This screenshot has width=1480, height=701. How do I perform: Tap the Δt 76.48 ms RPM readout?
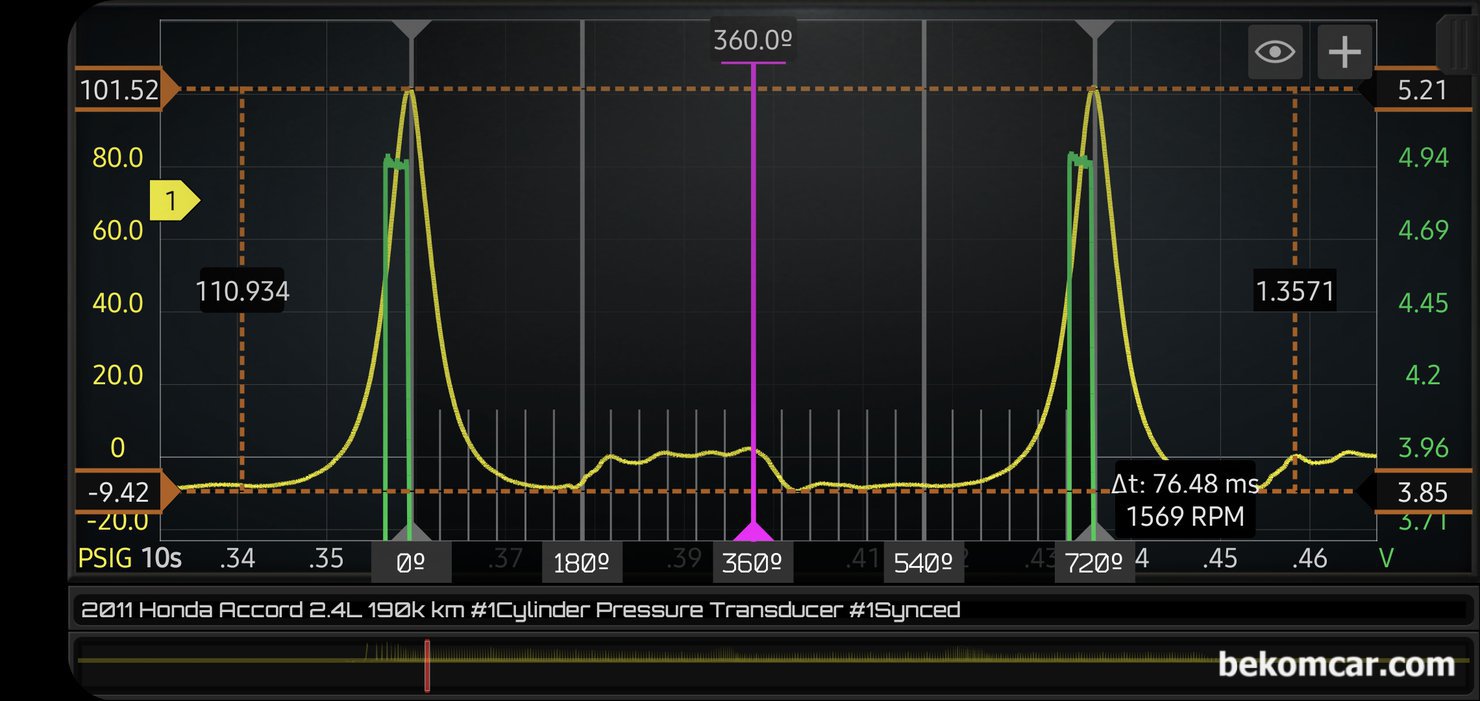click(1185, 500)
